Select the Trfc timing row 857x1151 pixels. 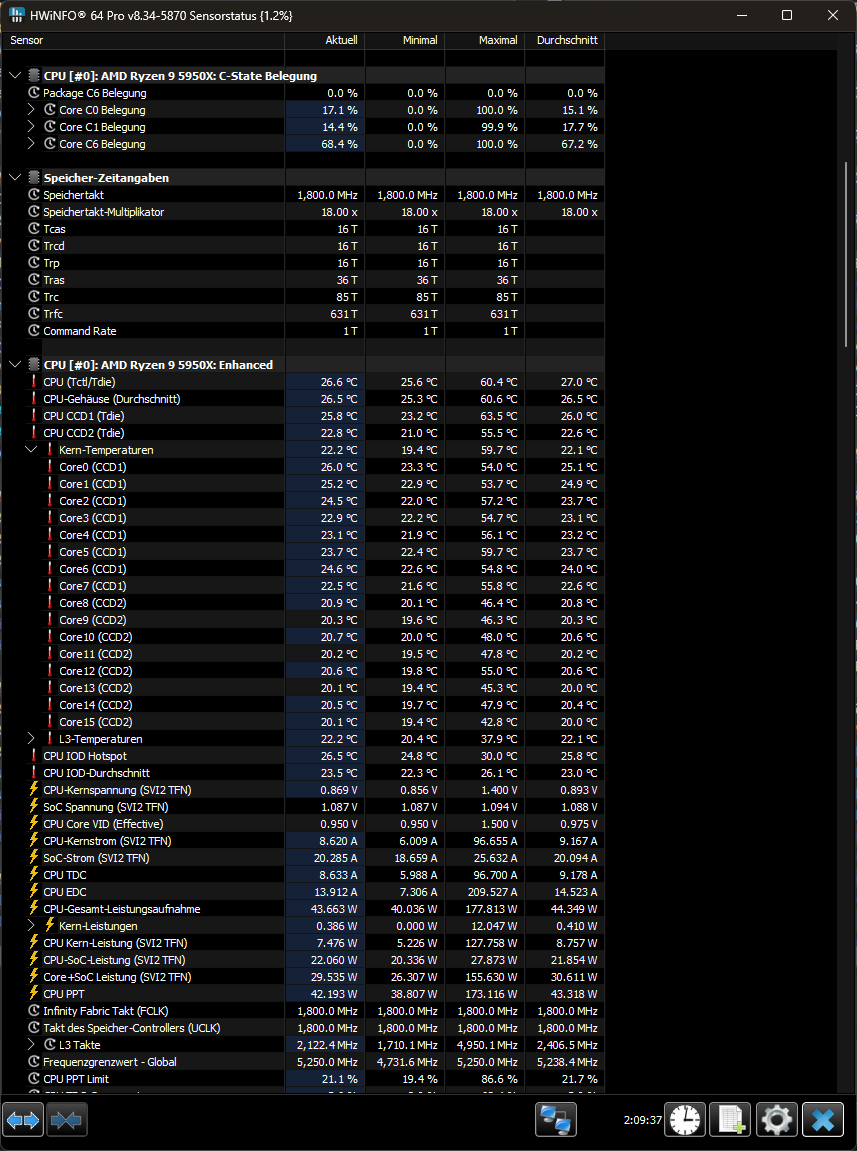303,313
